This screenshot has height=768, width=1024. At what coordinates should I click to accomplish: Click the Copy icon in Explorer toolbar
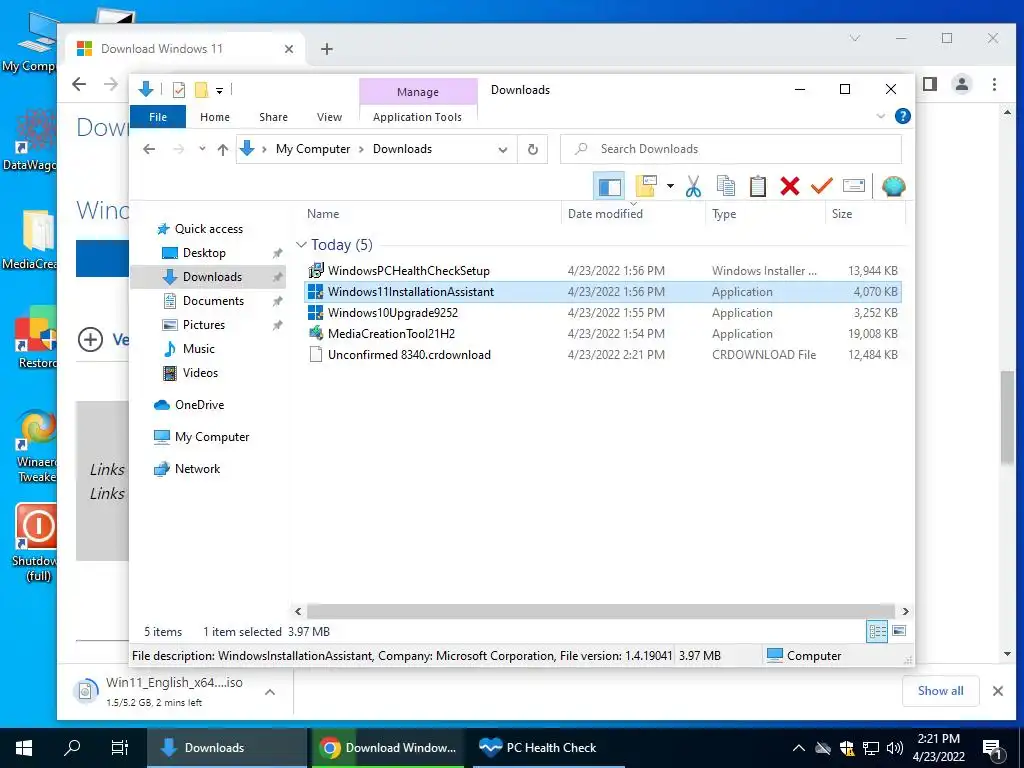coord(726,187)
